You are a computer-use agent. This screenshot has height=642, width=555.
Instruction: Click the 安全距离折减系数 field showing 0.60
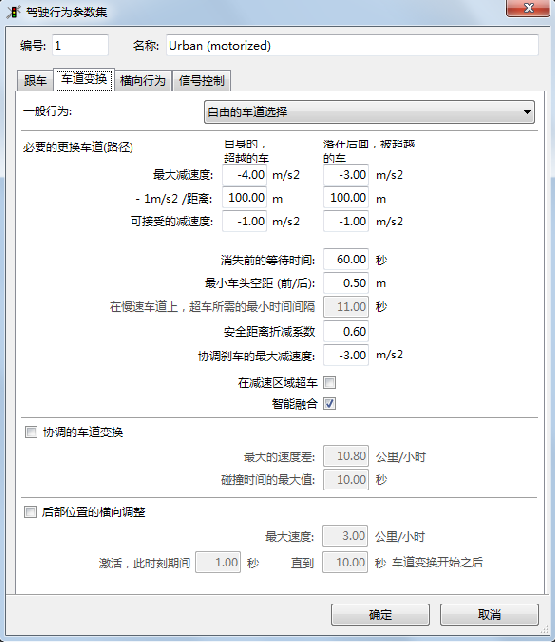(346, 331)
